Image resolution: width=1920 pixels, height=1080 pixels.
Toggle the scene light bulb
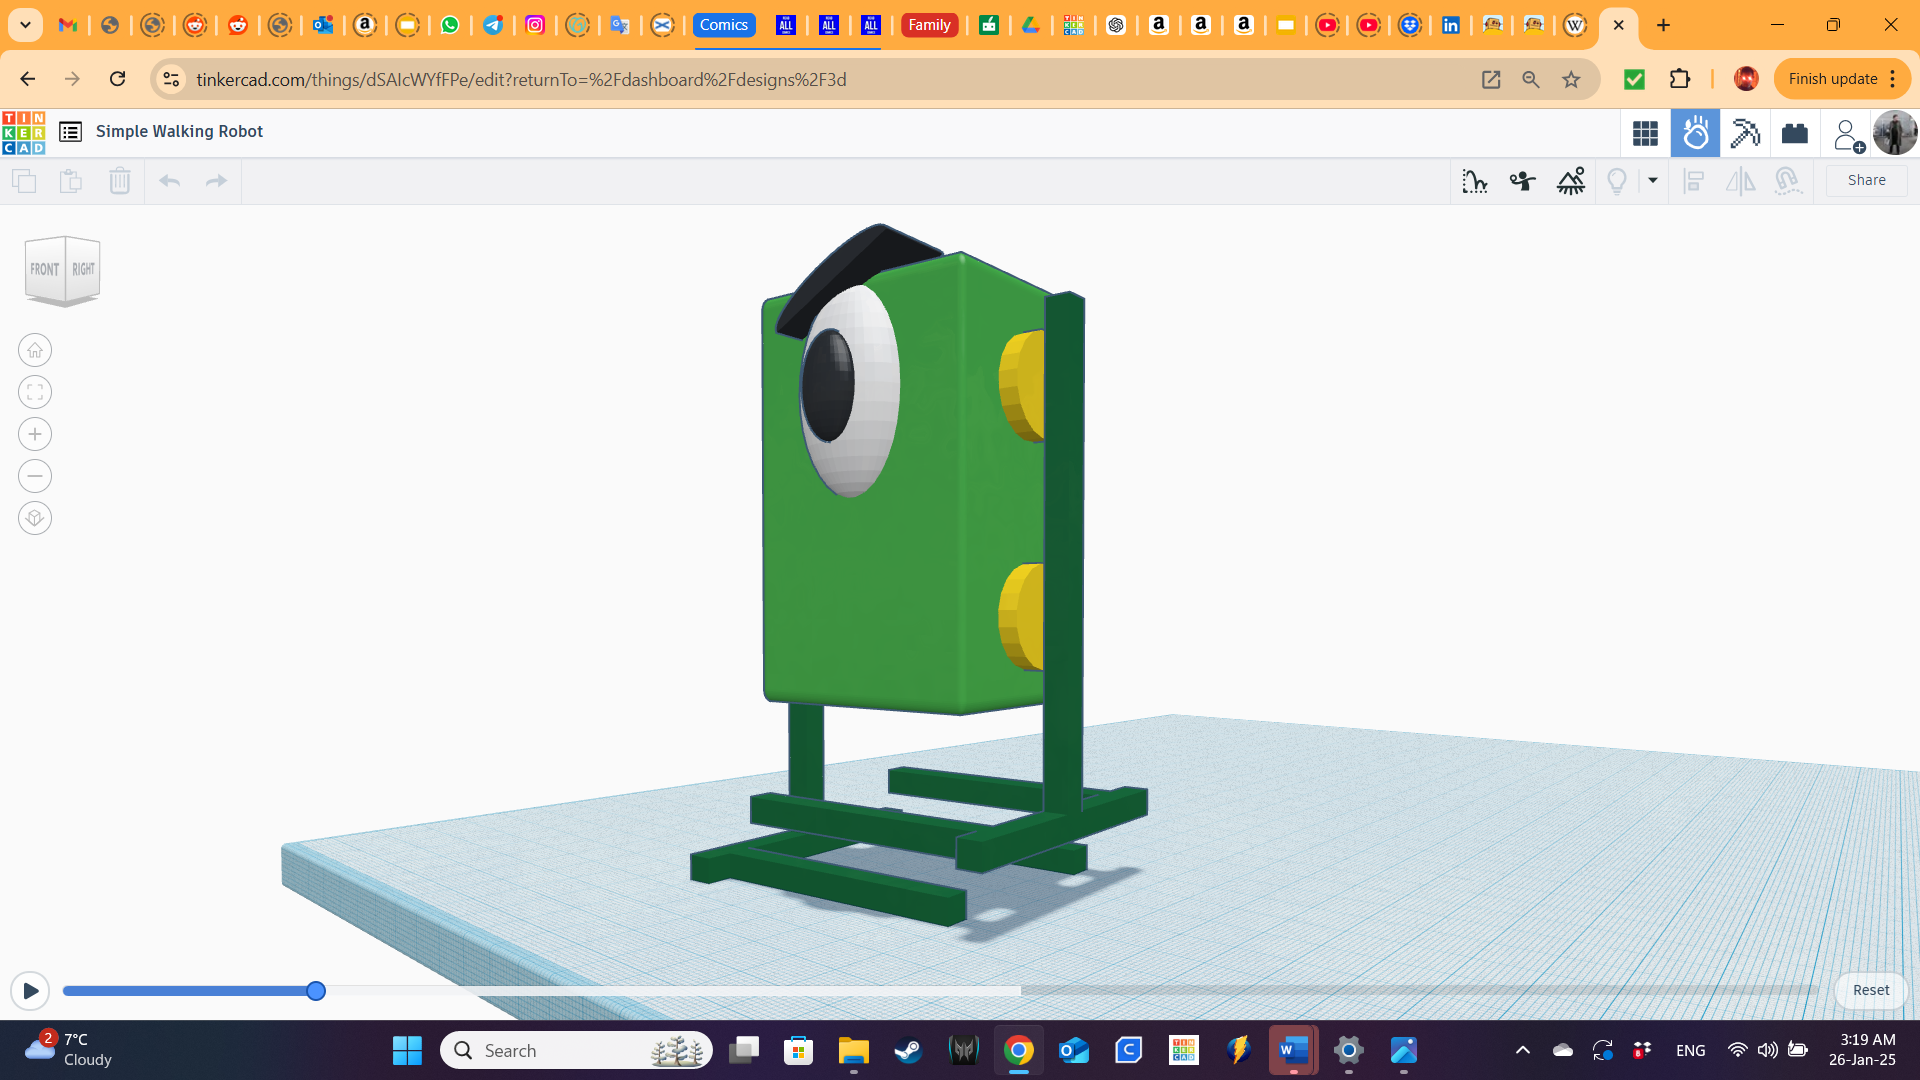[1617, 181]
